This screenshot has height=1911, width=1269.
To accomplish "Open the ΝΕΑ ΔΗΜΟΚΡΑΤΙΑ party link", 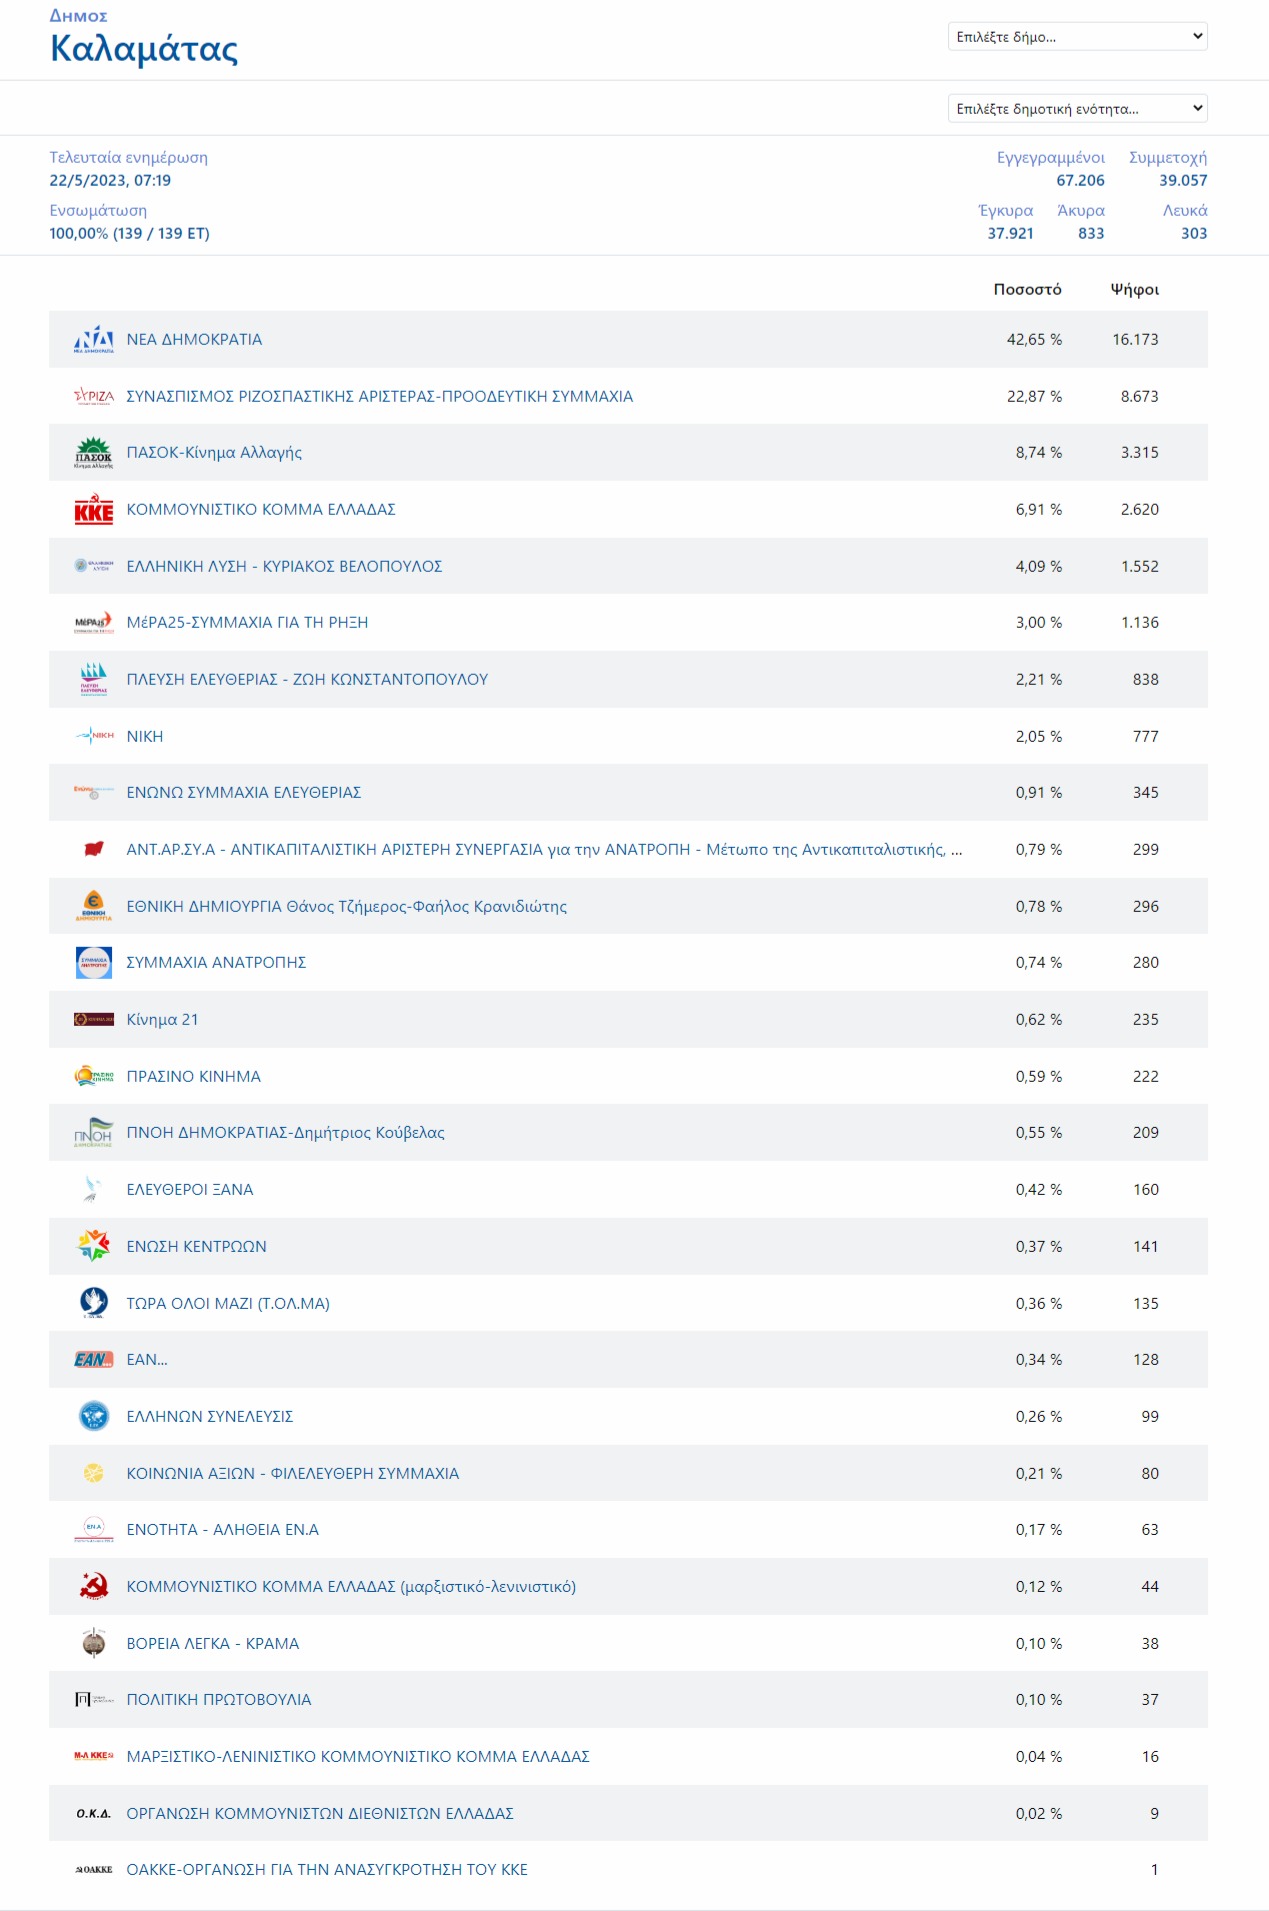I will tap(194, 339).
